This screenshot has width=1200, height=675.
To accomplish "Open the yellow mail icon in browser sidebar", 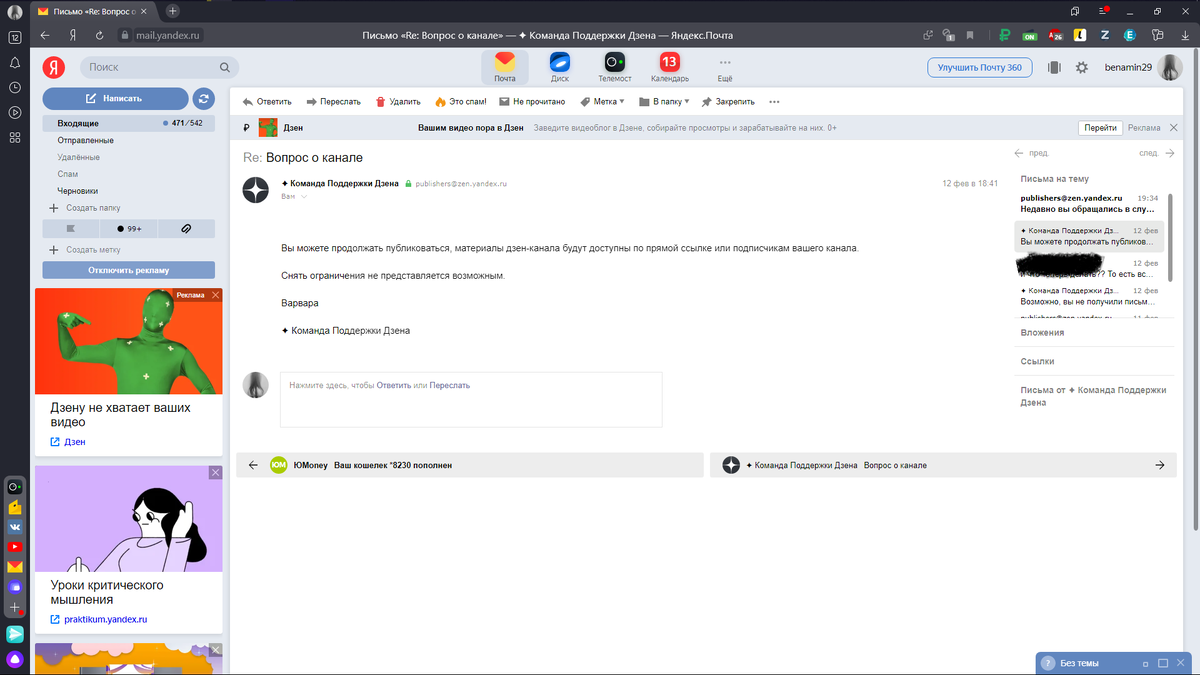I will [15, 567].
